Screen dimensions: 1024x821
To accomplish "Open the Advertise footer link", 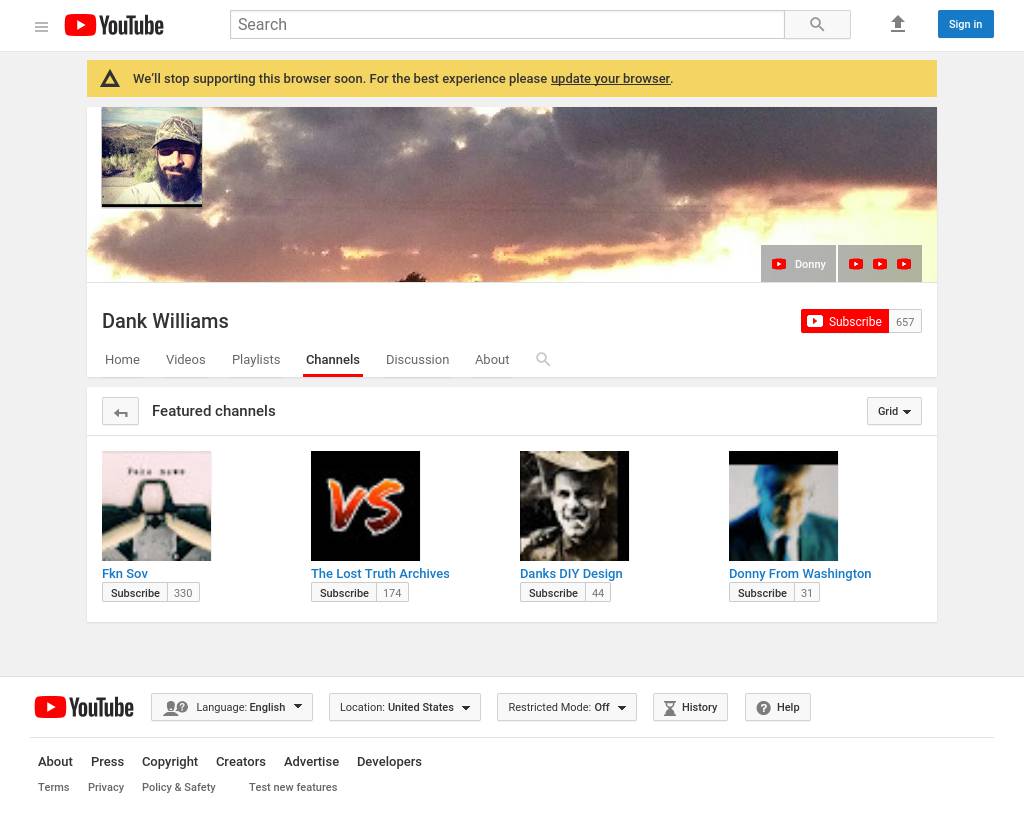I will click(312, 762).
